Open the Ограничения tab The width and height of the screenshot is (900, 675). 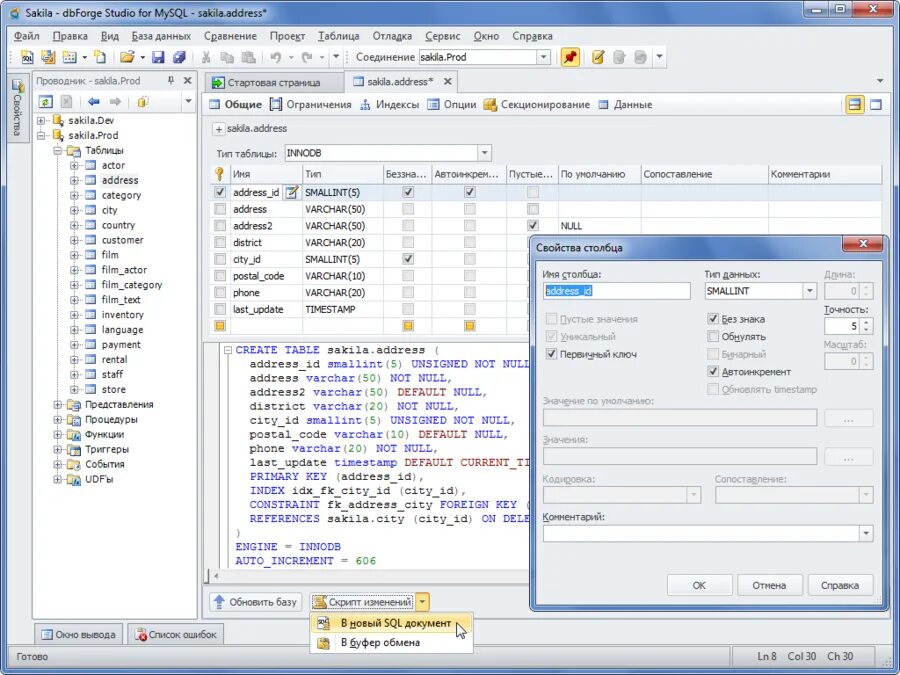(311, 104)
